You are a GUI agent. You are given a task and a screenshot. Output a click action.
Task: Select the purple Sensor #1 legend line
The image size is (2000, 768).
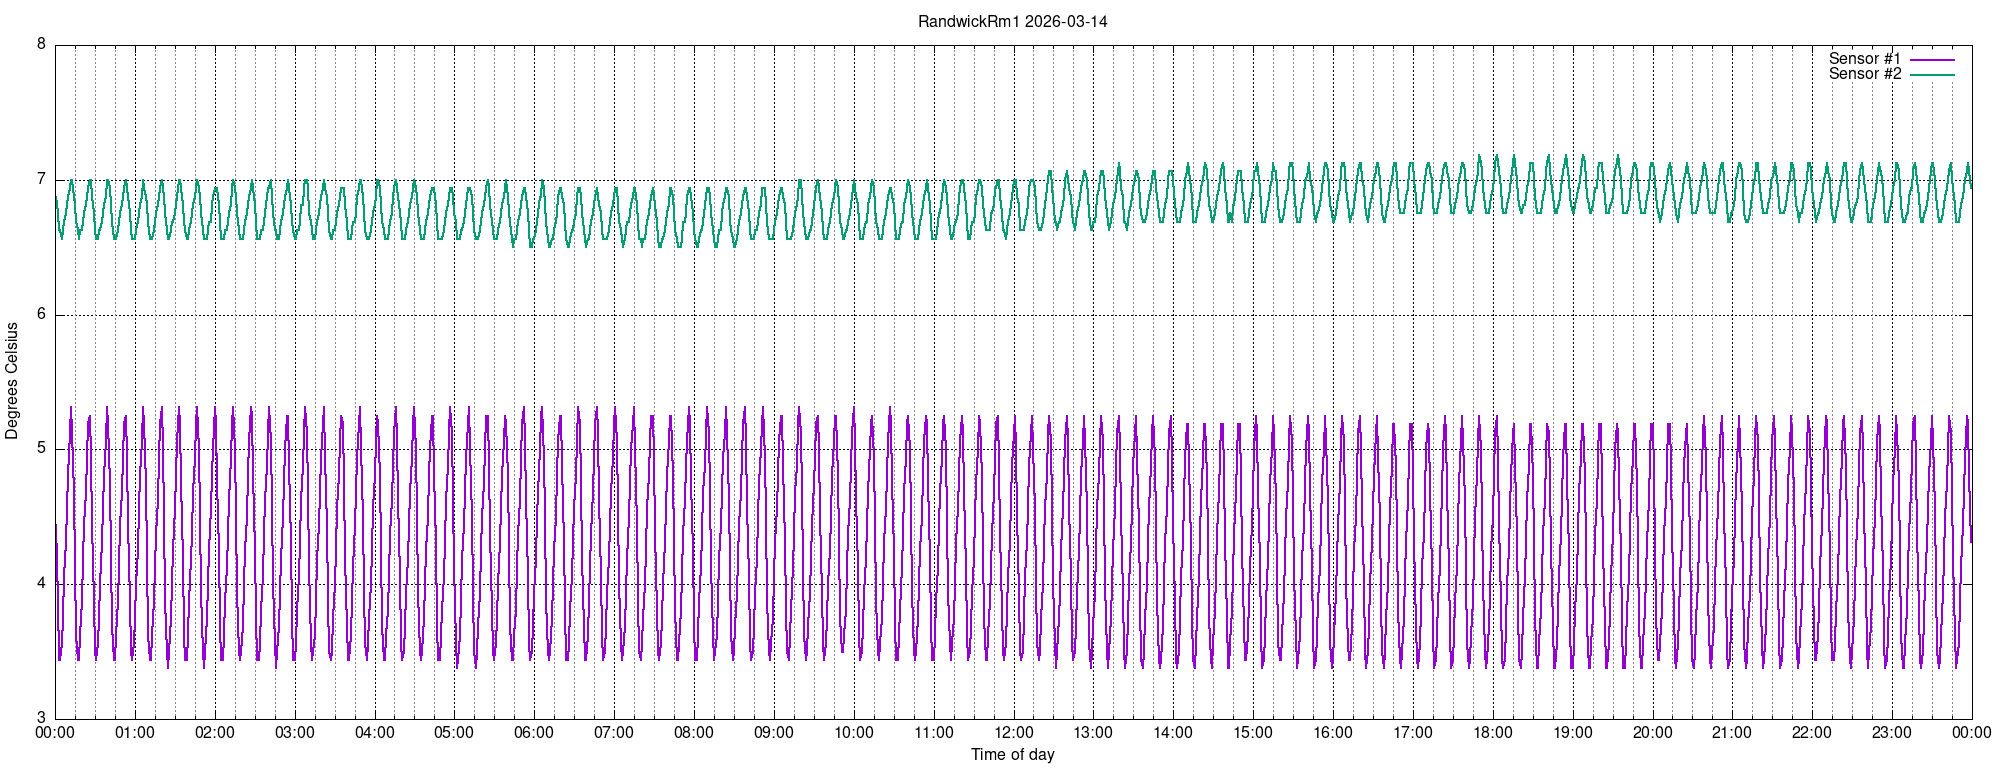click(1932, 60)
